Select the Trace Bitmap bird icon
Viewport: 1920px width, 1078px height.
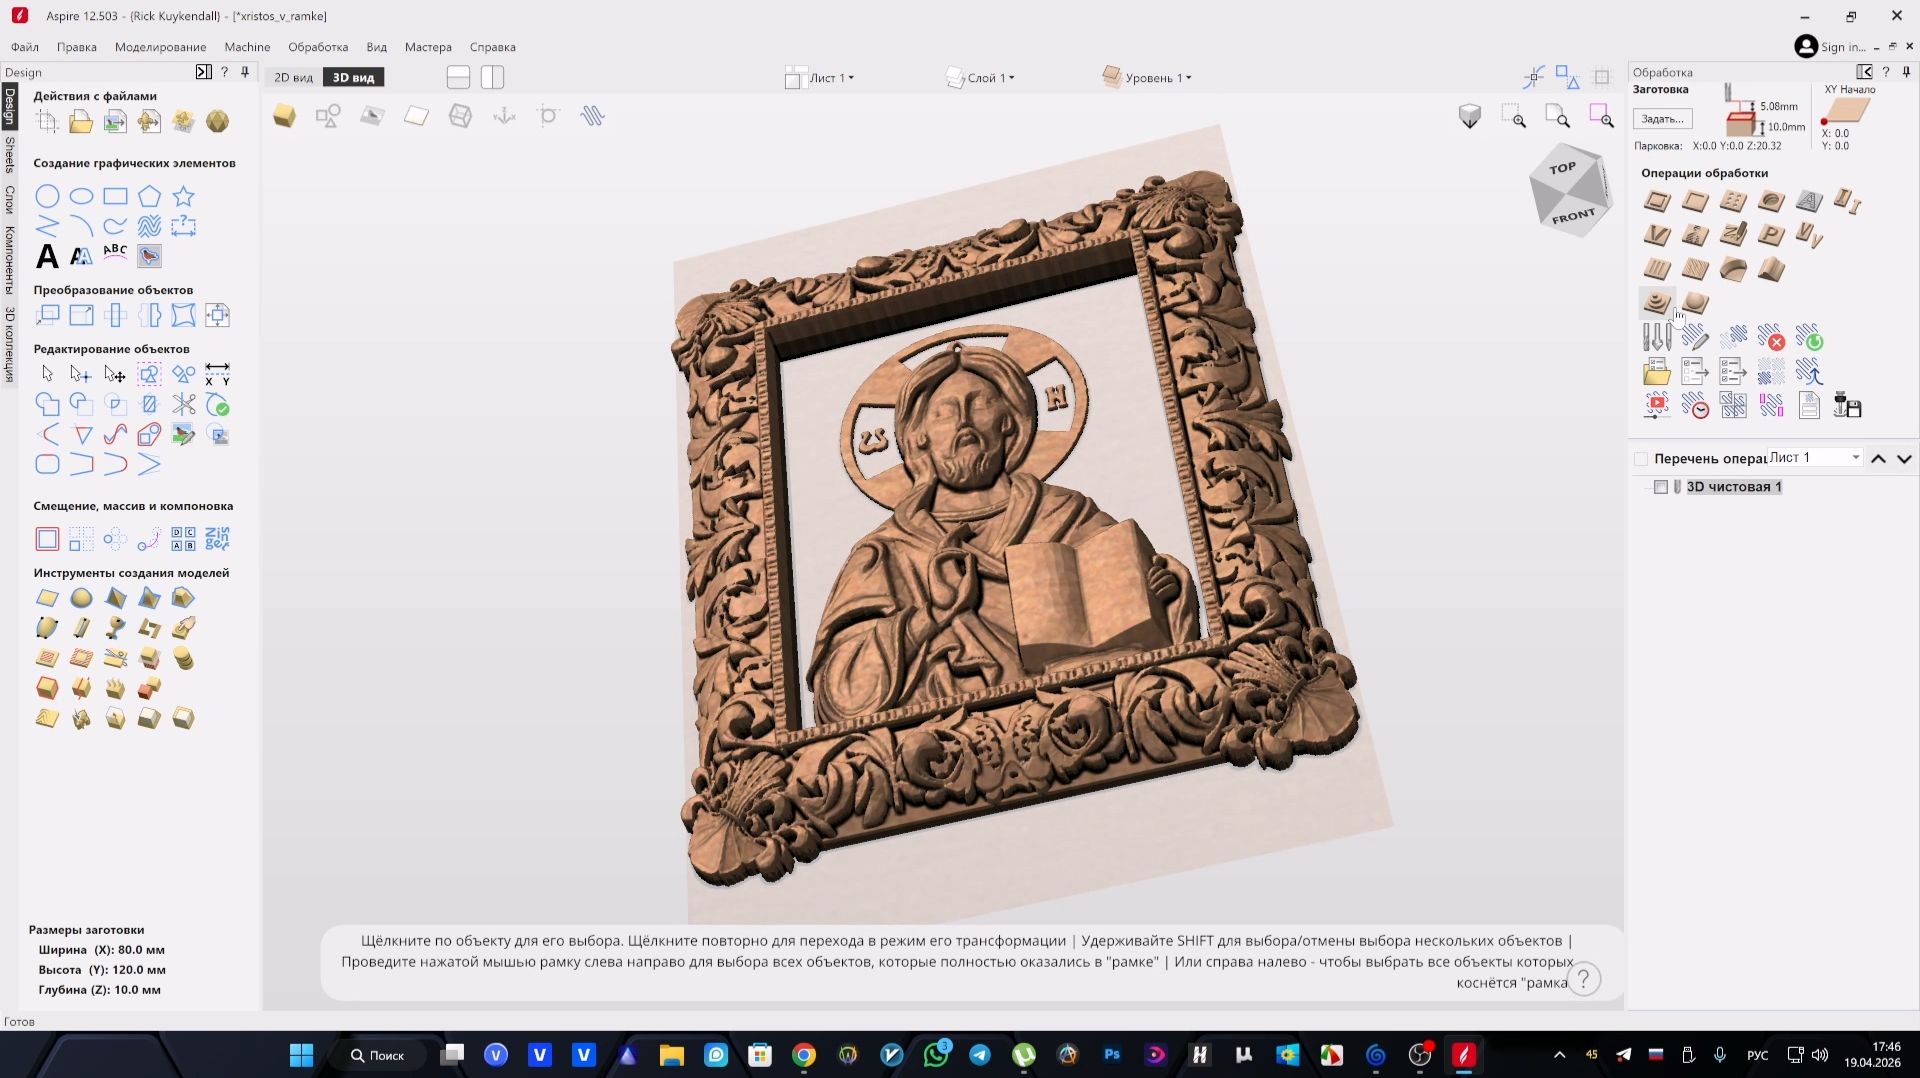149,256
